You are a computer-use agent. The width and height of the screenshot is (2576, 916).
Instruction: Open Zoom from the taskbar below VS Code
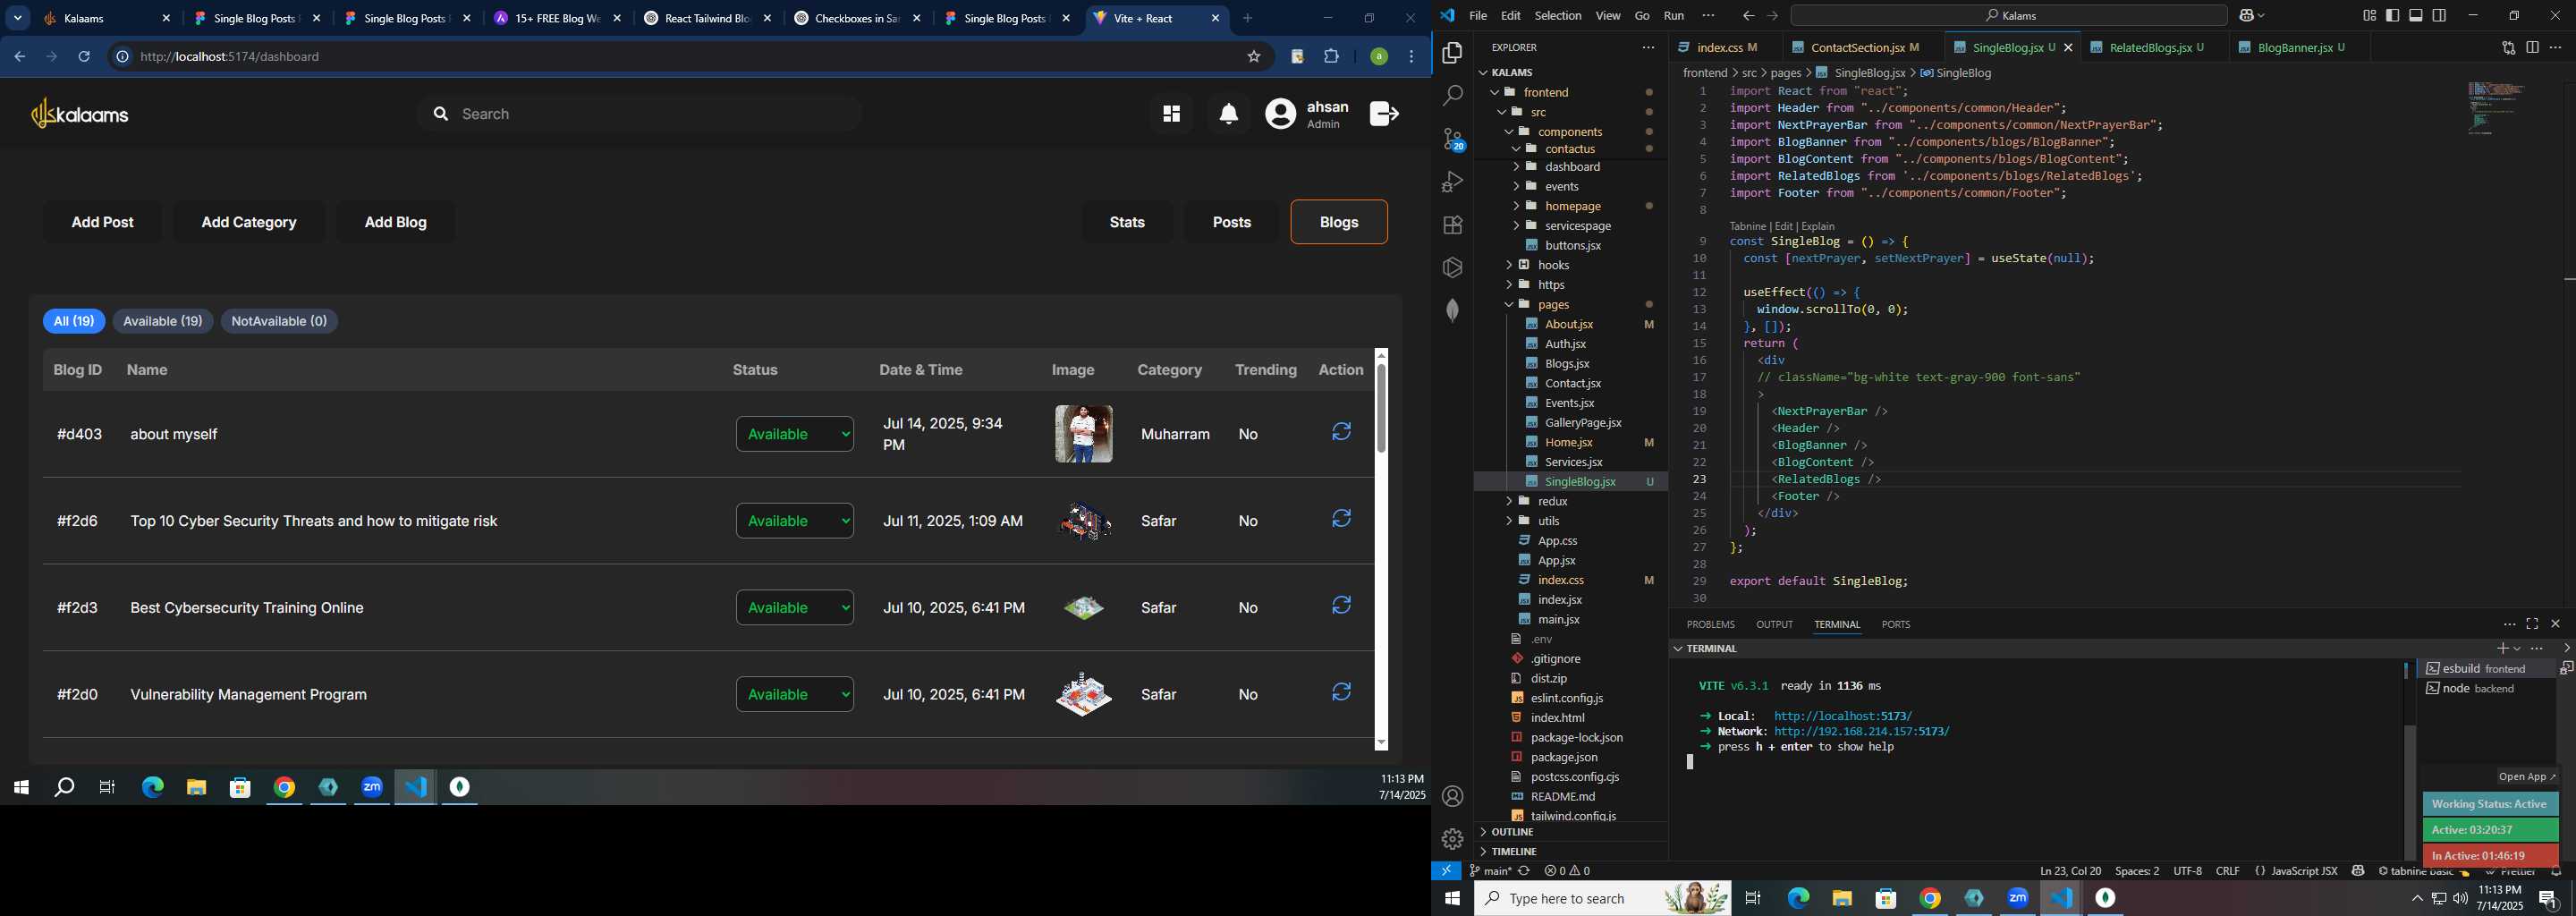(x=2018, y=898)
